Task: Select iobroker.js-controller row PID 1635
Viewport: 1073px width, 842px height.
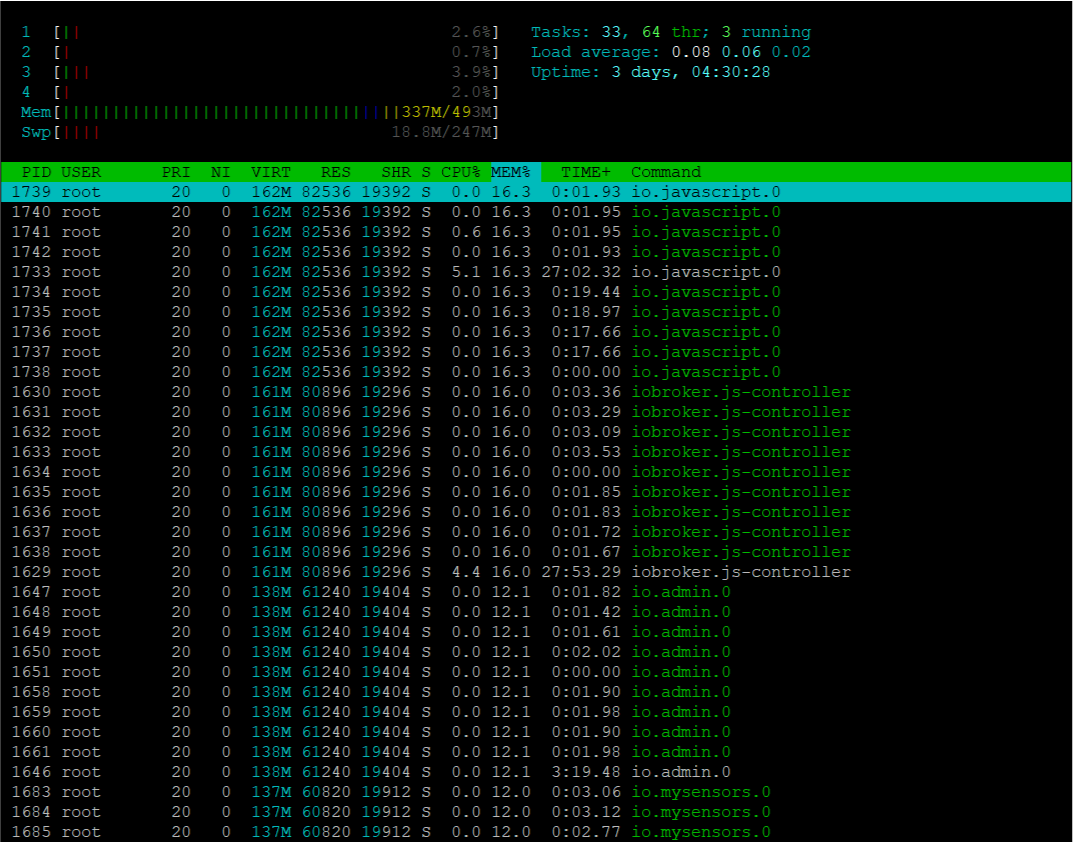Action: pos(536,492)
